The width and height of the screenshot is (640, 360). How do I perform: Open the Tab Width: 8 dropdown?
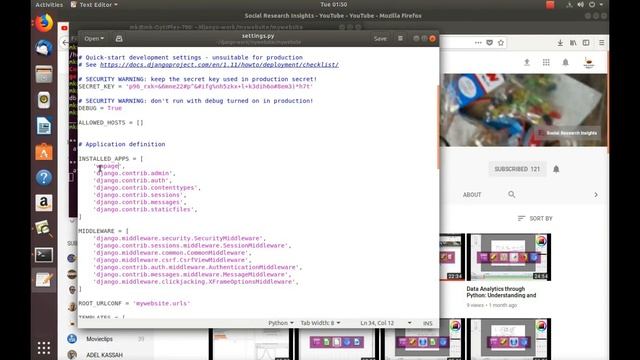[320, 323]
